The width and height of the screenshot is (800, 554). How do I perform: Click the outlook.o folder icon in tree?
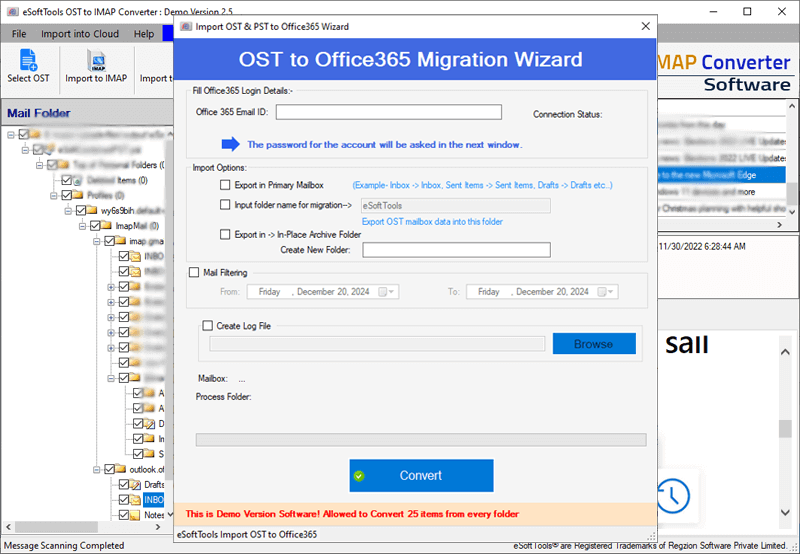click(x=121, y=469)
